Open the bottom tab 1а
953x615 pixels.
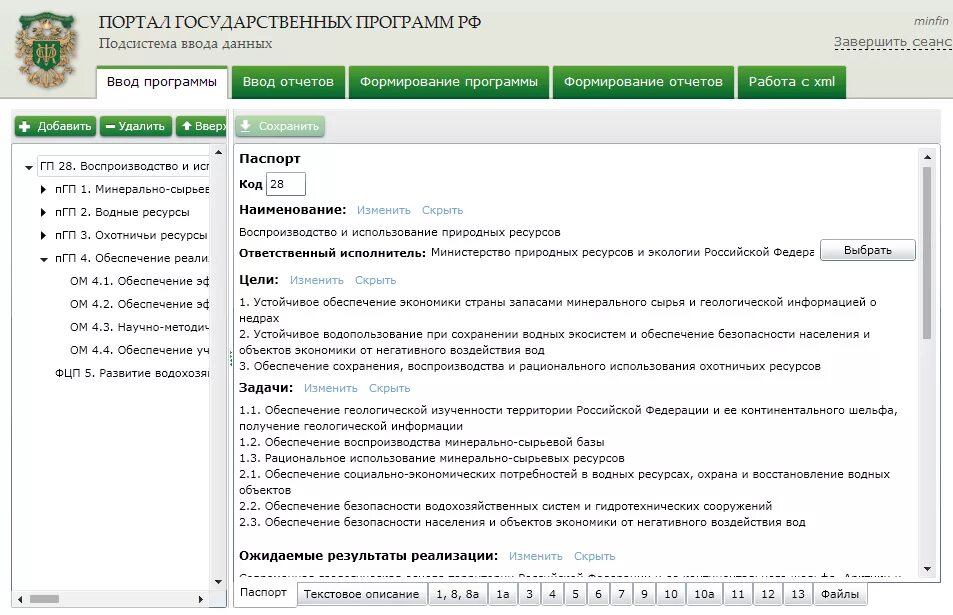click(x=503, y=594)
